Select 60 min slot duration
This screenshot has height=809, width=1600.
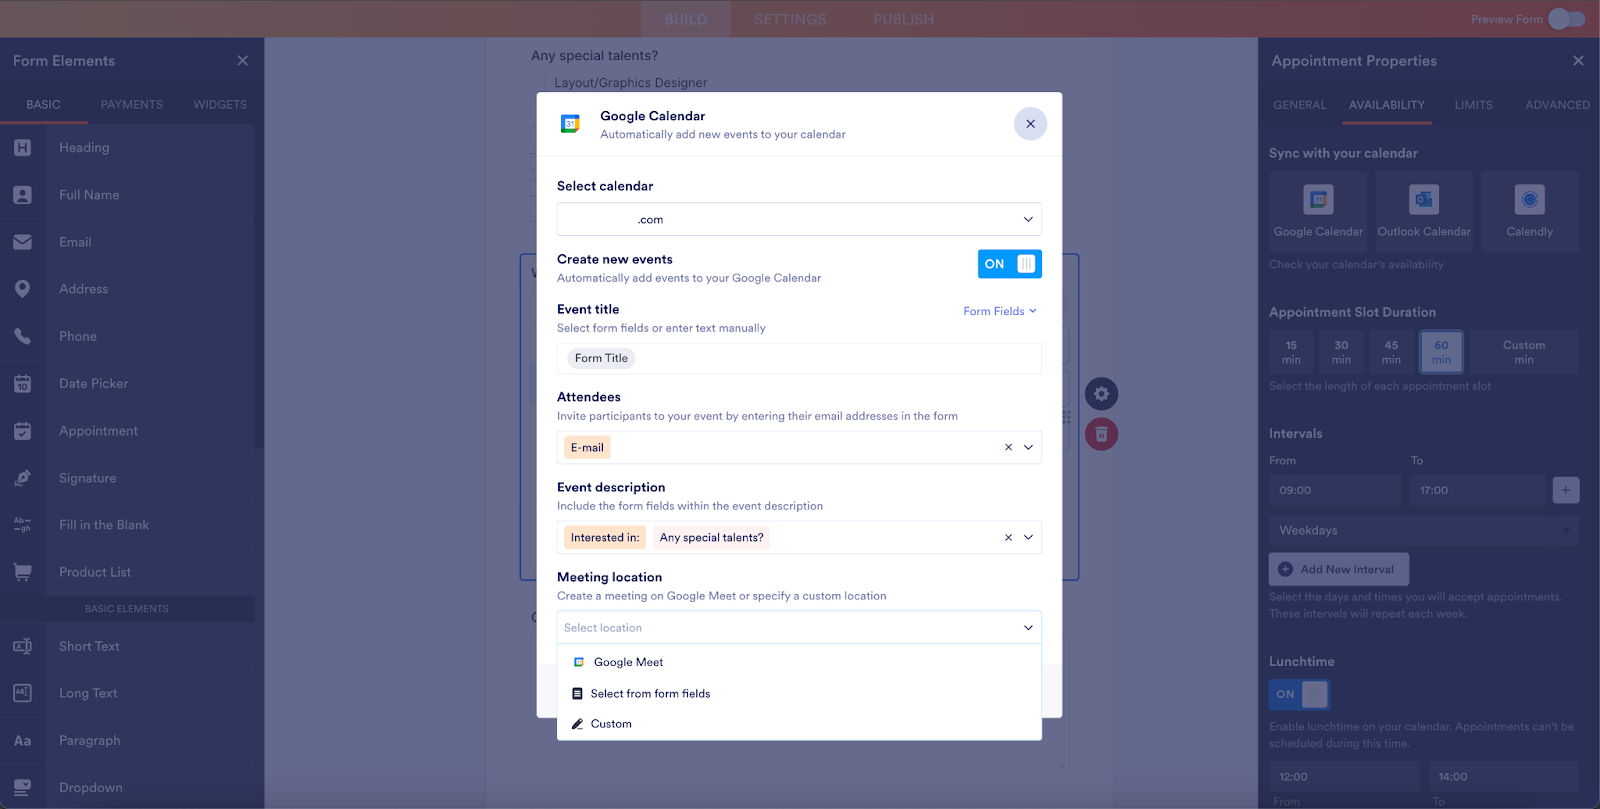1441,352
